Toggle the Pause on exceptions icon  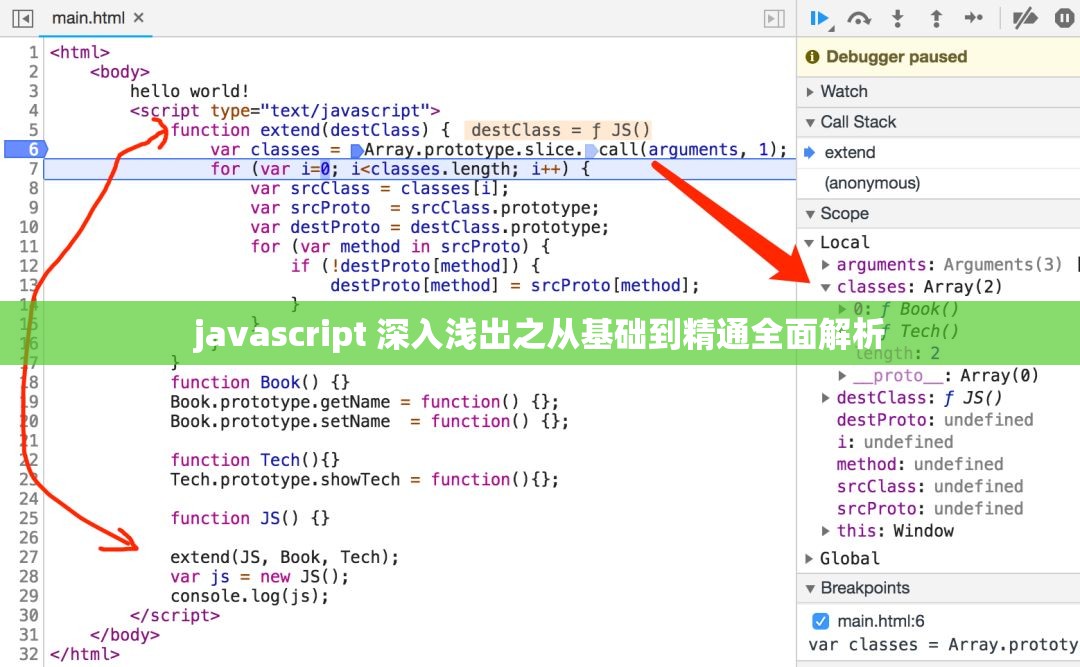pyautogui.click(x=1062, y=18)
